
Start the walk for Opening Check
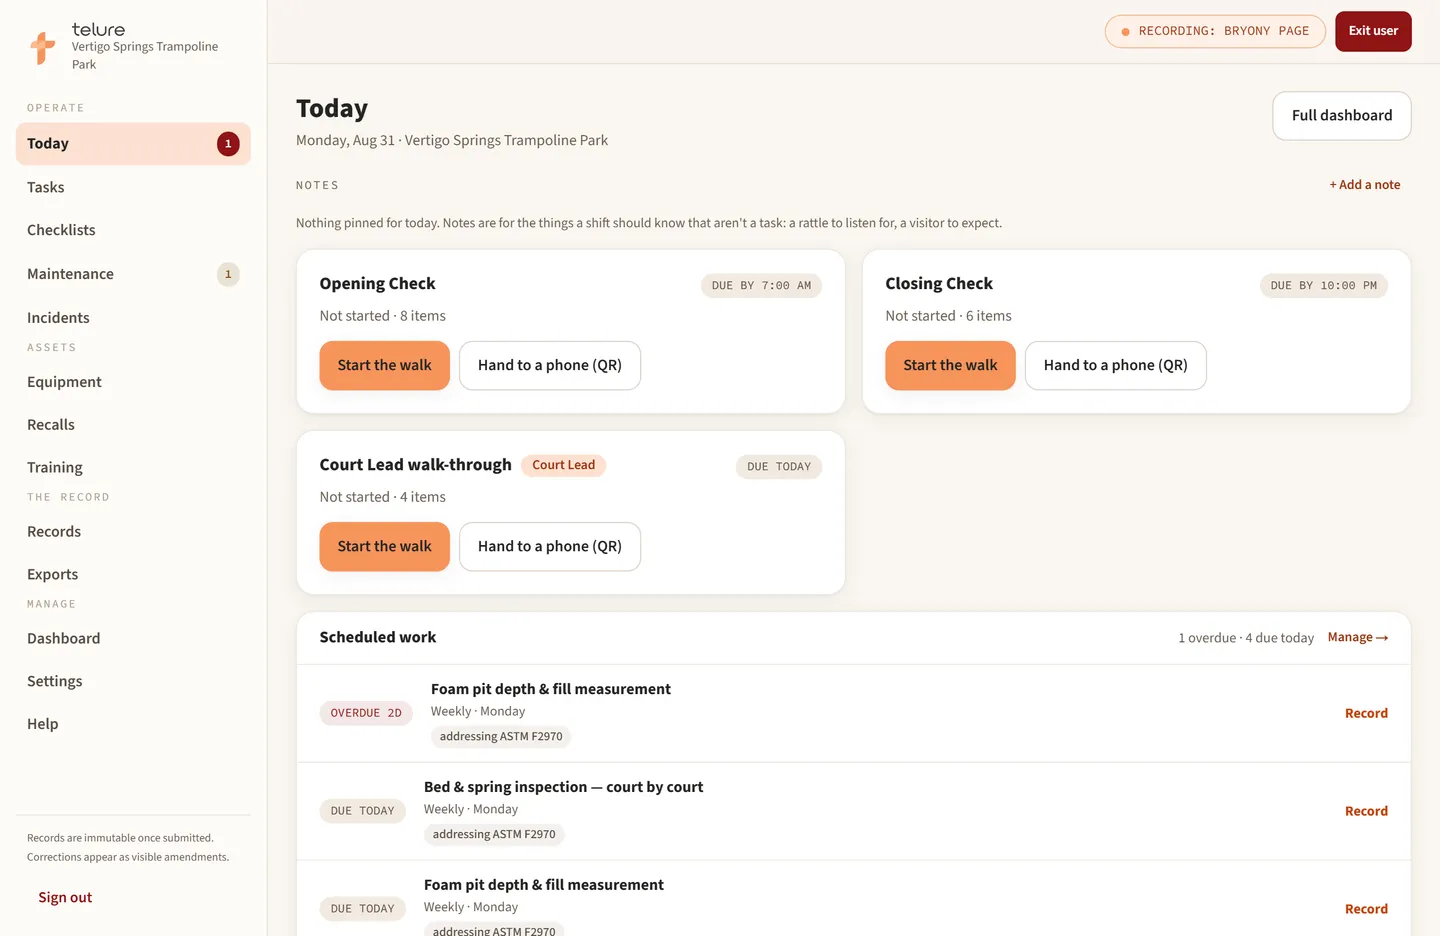(385, 366)
